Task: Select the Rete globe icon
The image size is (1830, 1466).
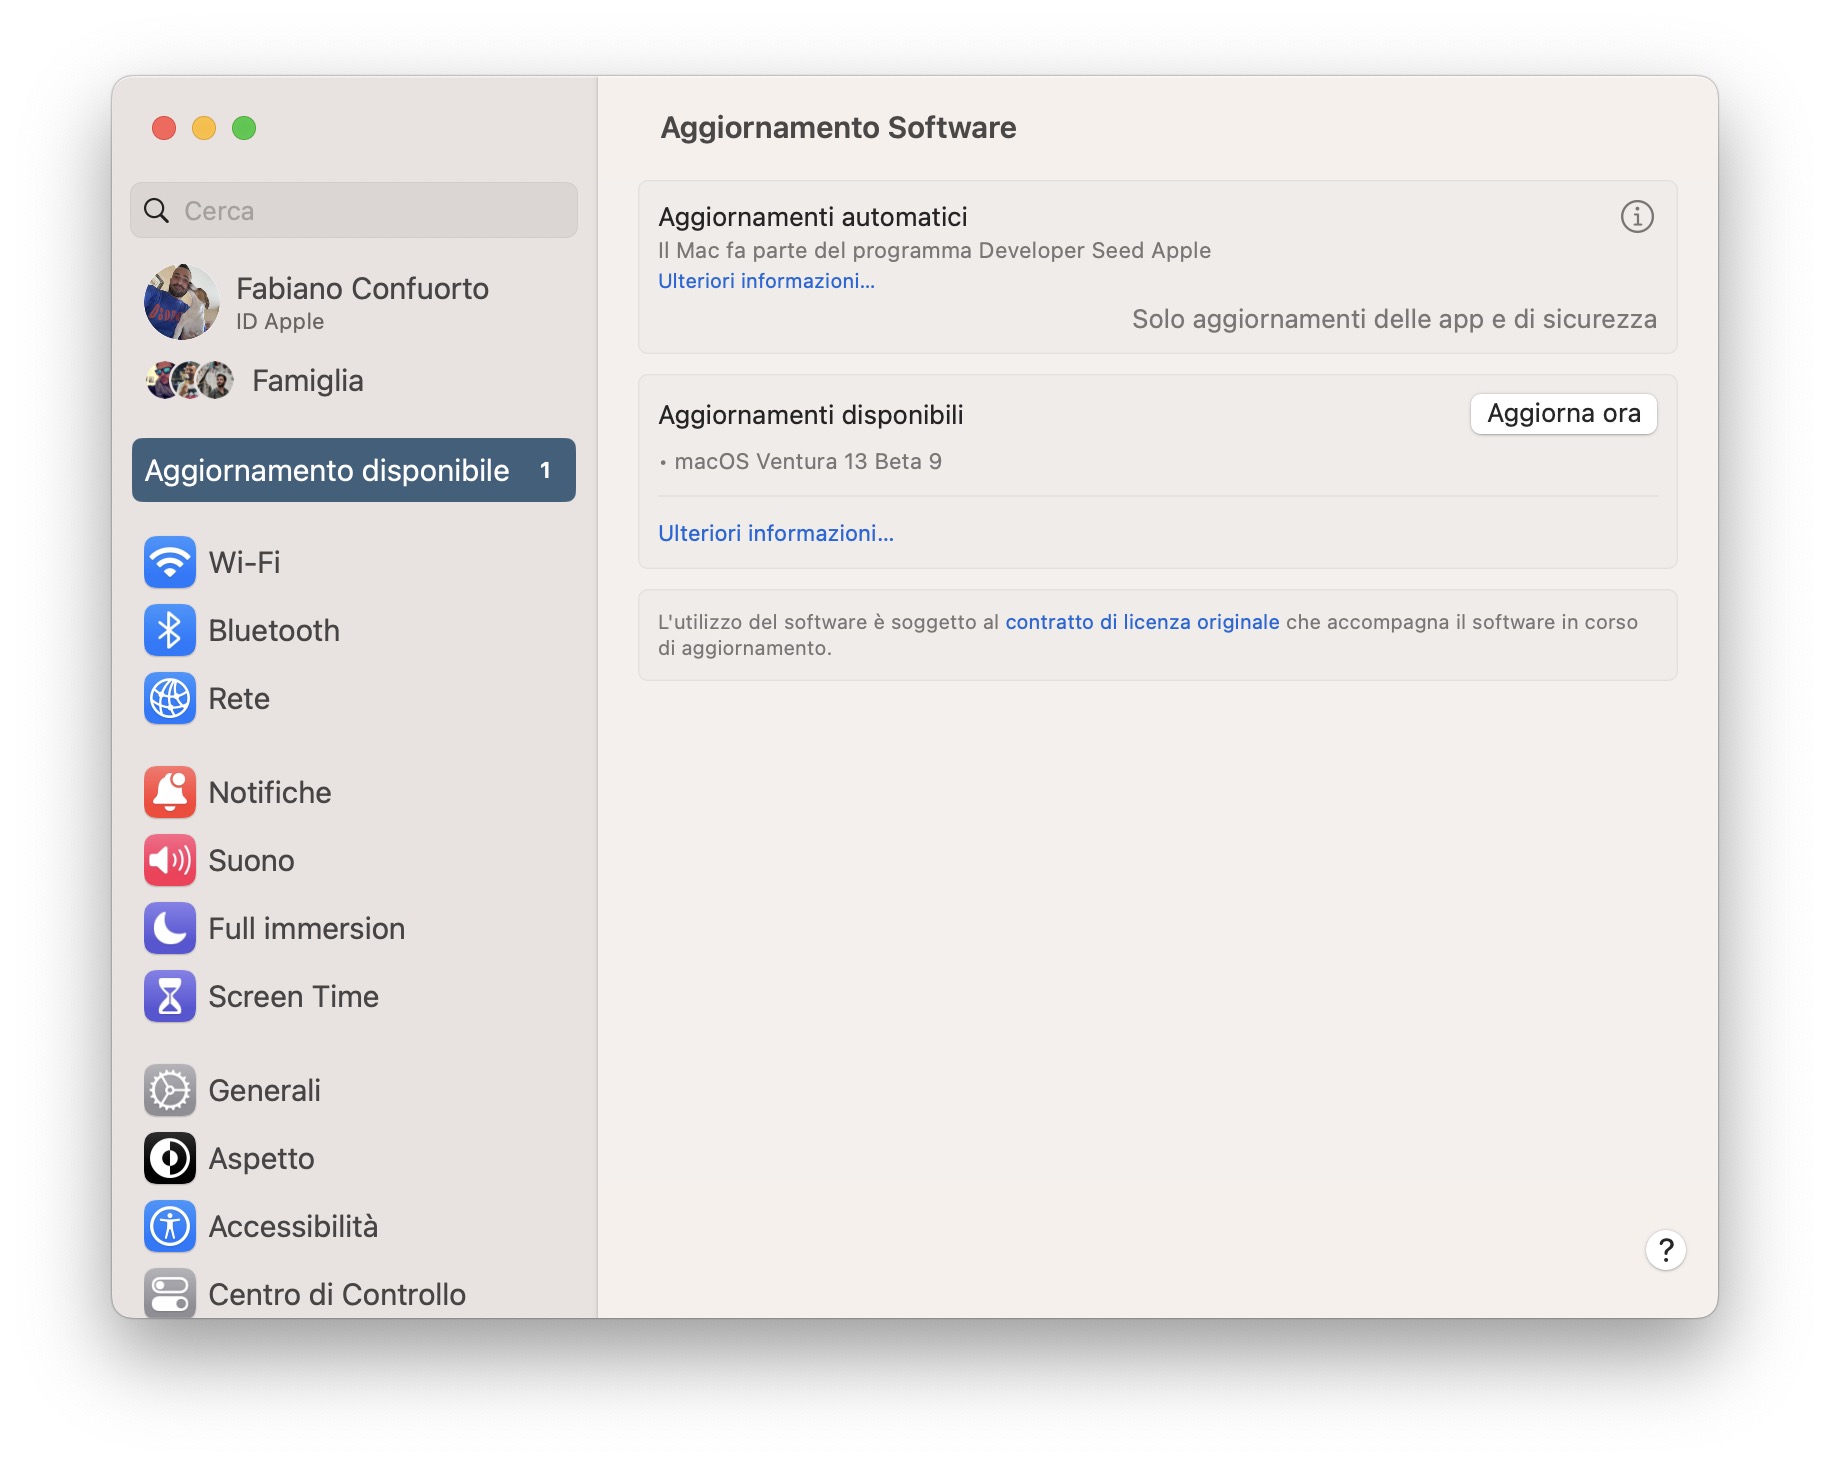Action: (169, 698)
